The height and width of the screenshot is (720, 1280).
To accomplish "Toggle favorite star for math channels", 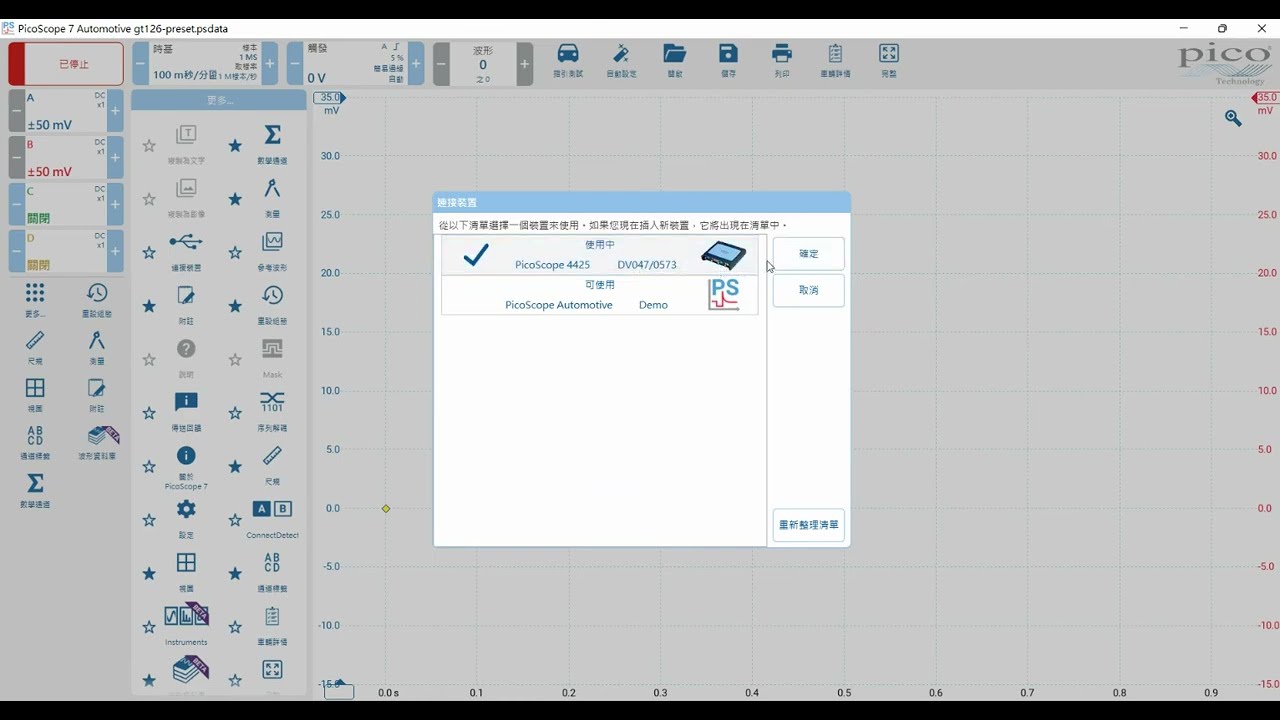I will click(235, 146).
